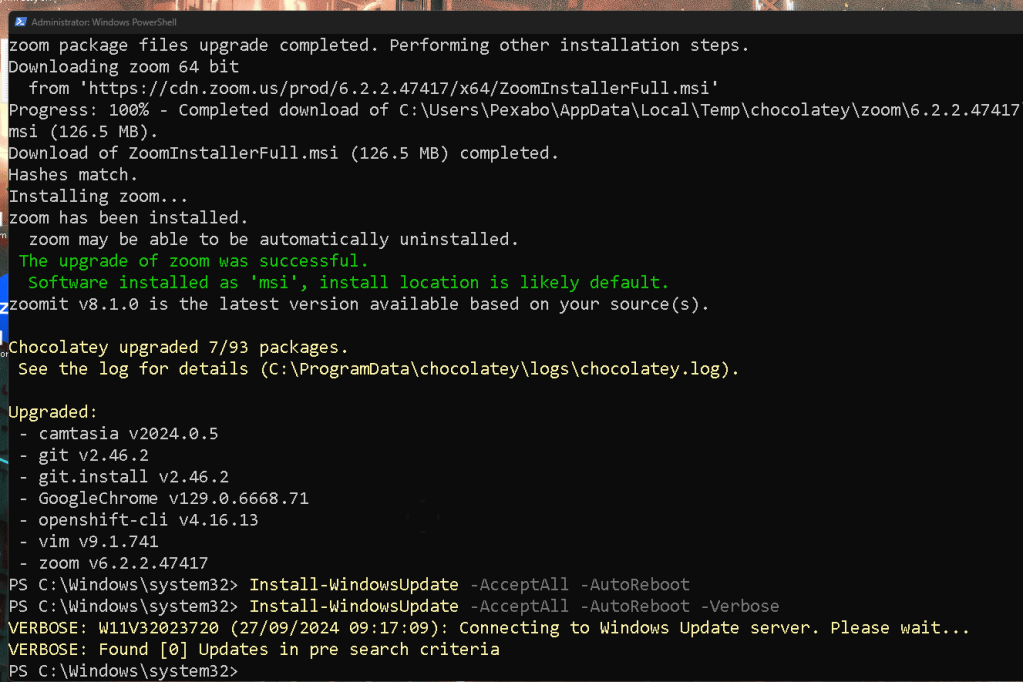Click the 'Downloading zoom 64 bit' line
1023x682 pixels.
[124, 67]
